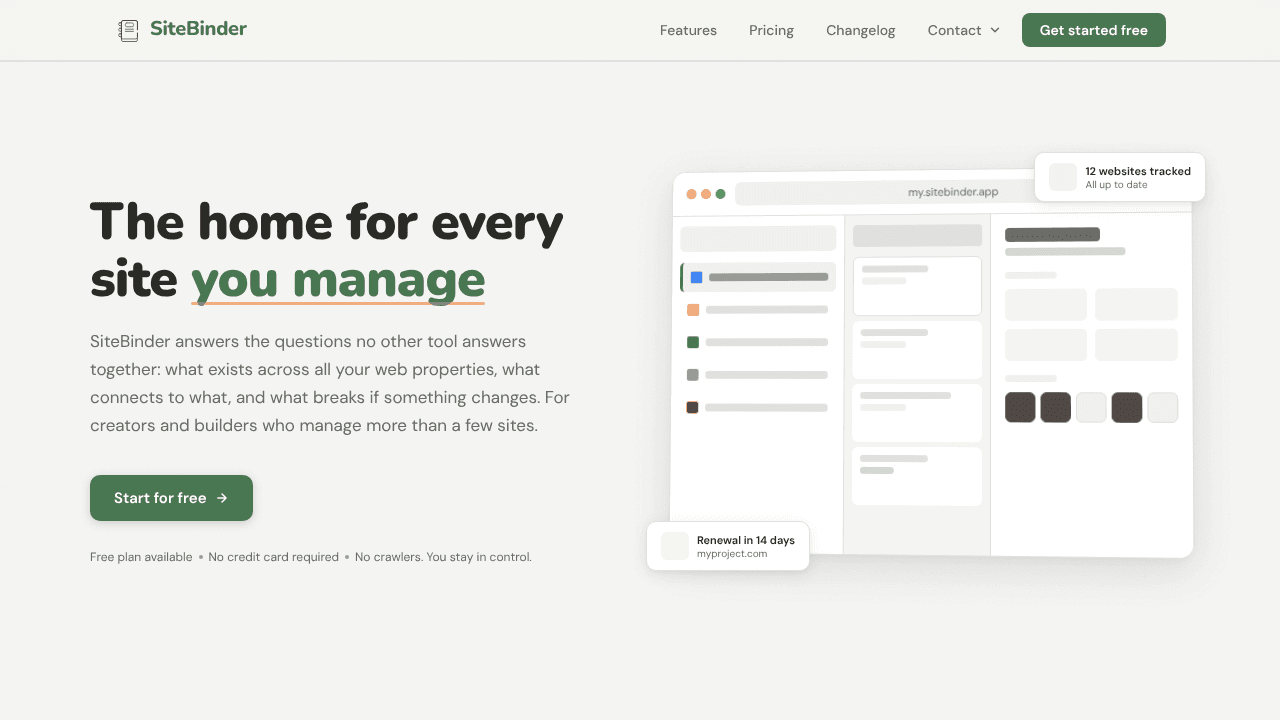Open the Features menu item
Image resolution: width=1280 pixels, height=720 pixels.
click(688, 30)
